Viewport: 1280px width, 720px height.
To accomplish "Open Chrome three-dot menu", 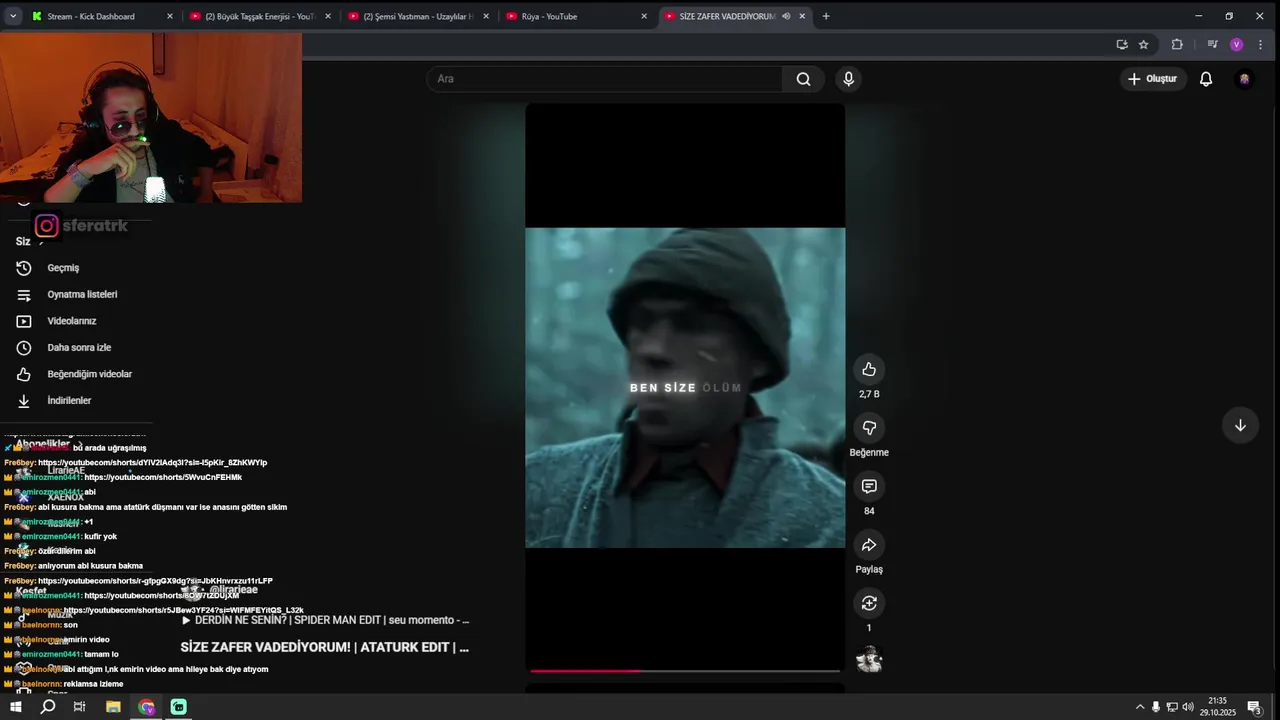I will (1262, 44).
